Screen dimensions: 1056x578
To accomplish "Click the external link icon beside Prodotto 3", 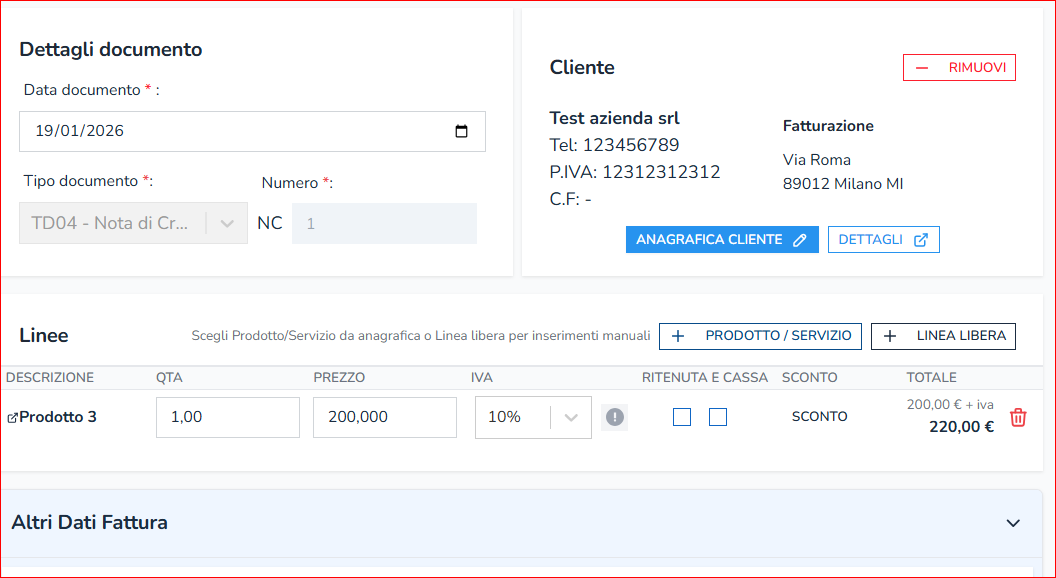I will (x=12, y=418).
